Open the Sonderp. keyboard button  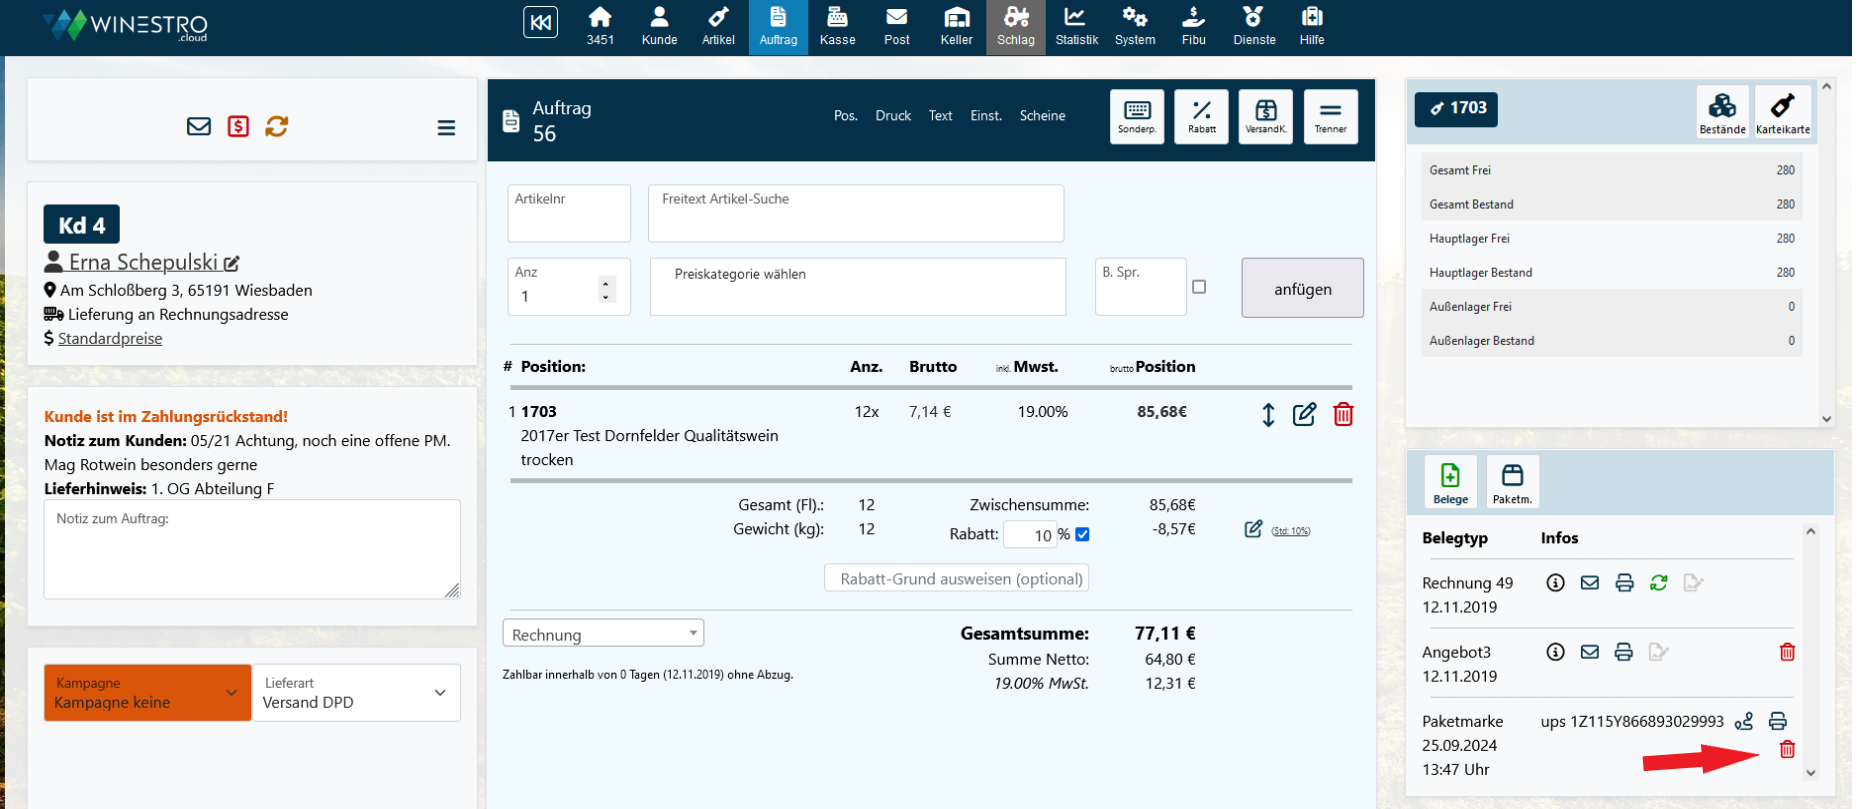(x=1137, y=117)
